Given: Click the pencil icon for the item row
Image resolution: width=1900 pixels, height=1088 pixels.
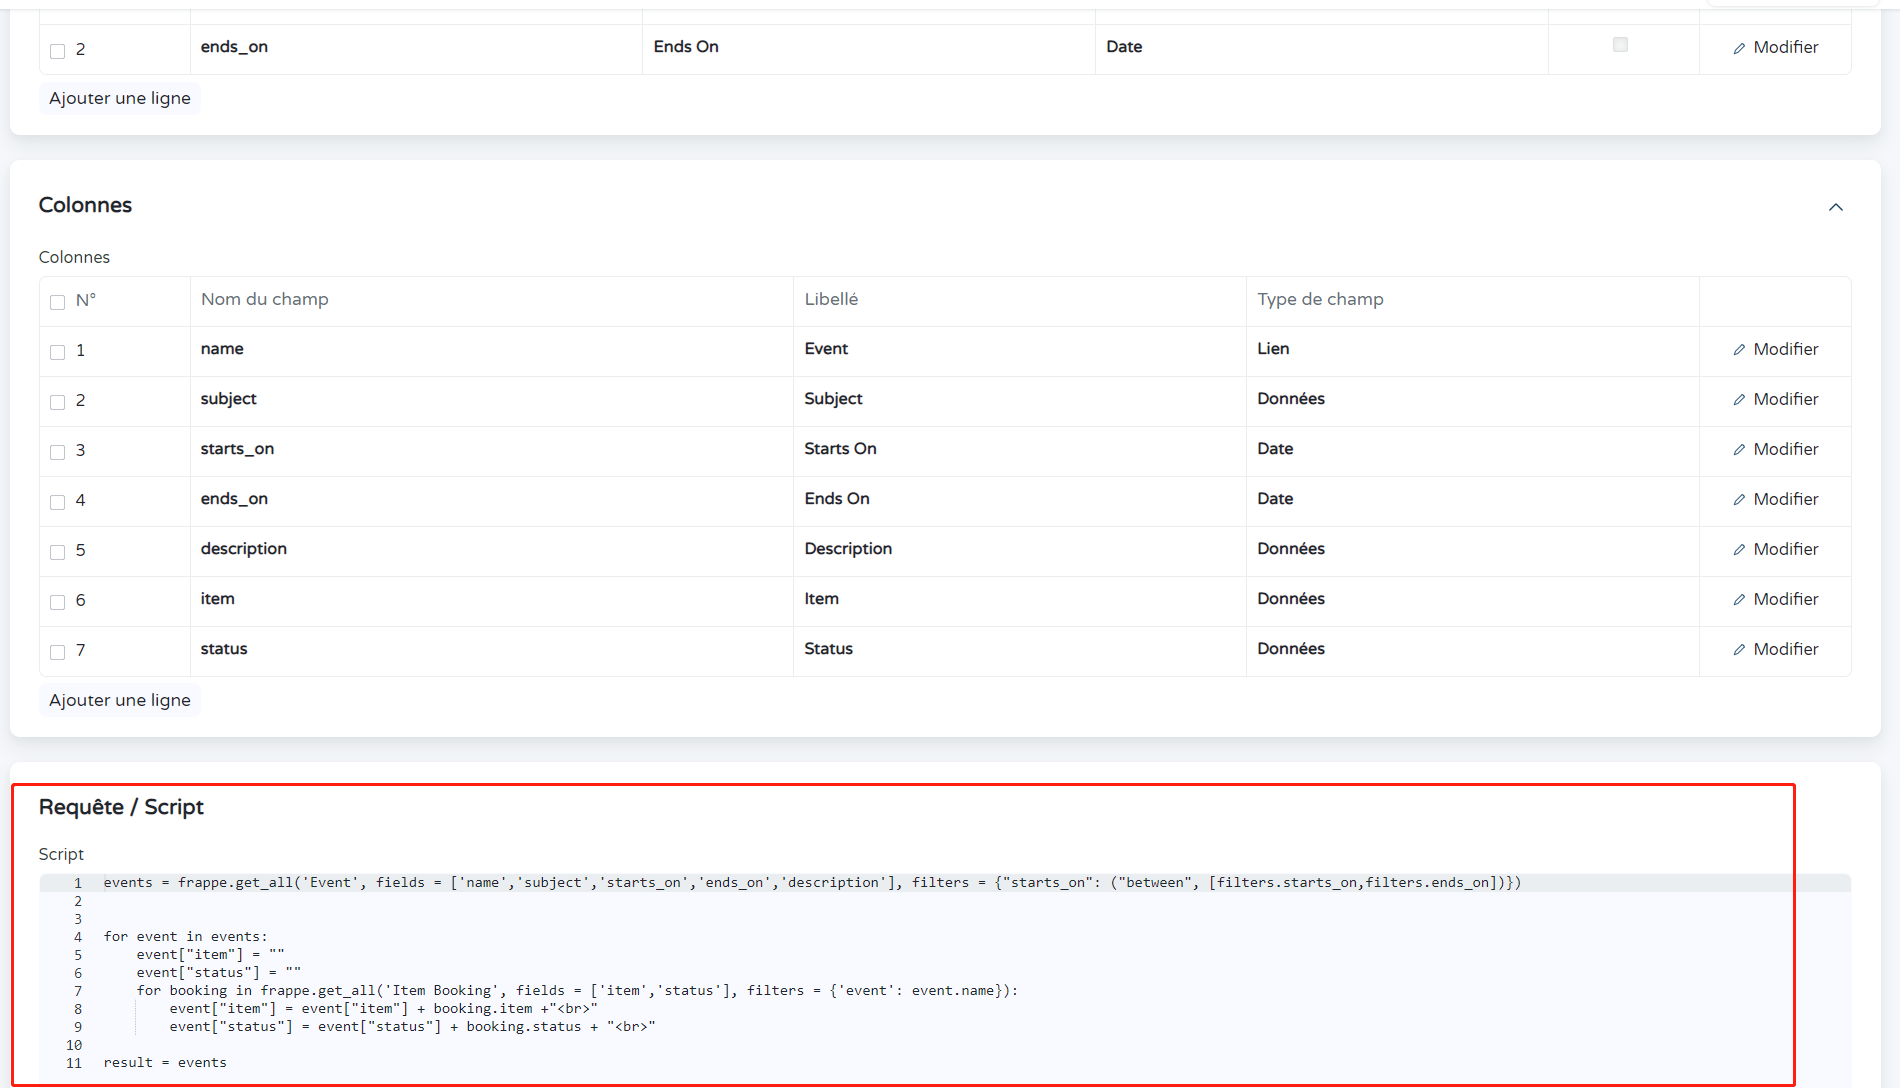Looking at the screenshot, I should (x=1739, y=600).
